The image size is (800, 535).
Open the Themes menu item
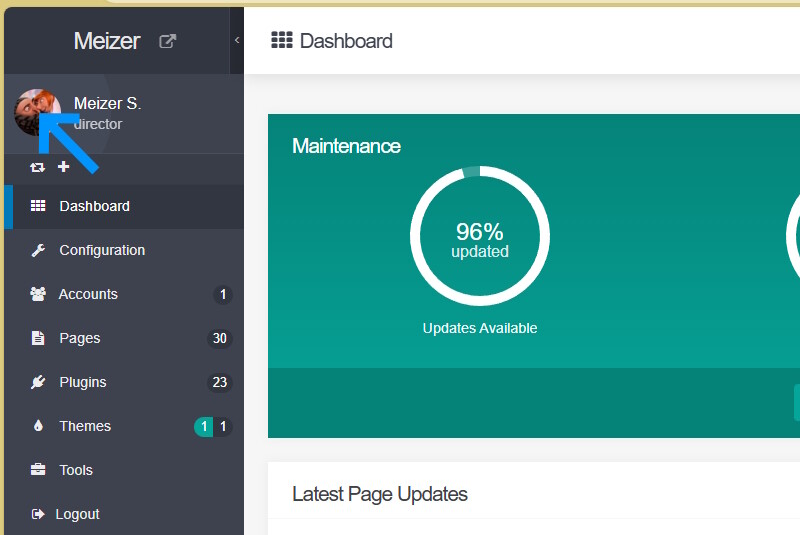124,426
